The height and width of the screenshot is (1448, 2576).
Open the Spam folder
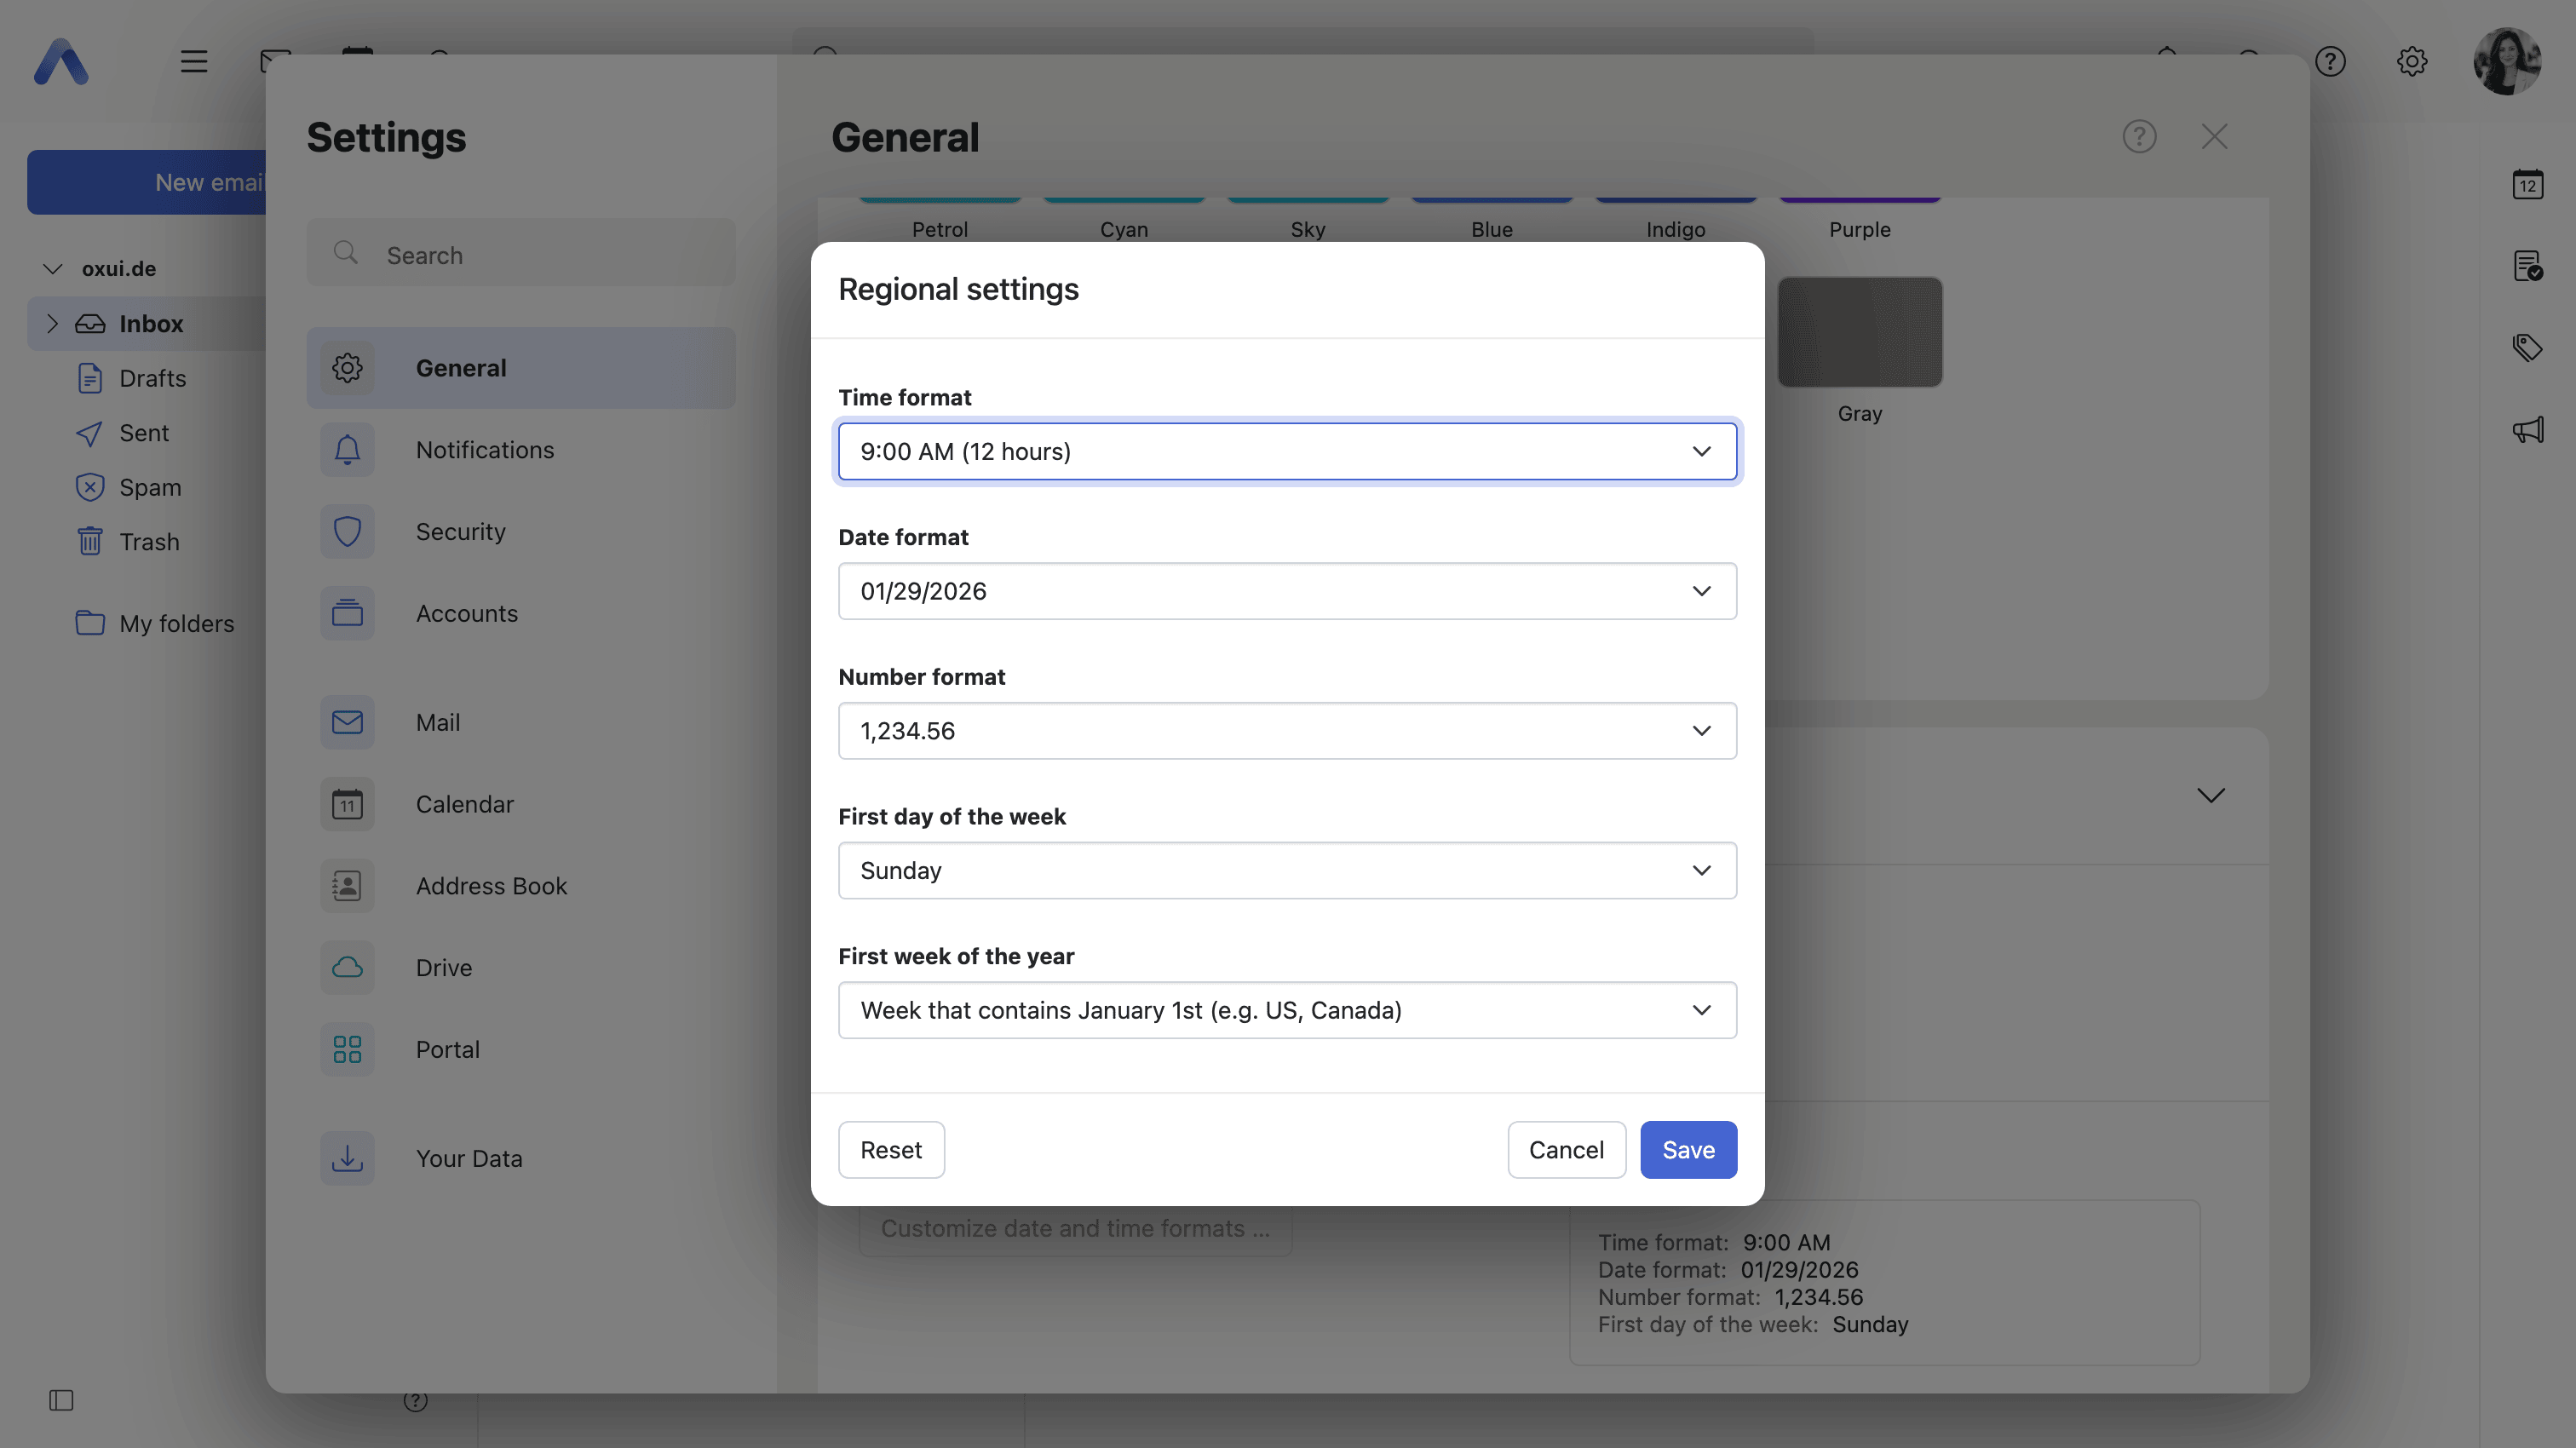[150, 487]
